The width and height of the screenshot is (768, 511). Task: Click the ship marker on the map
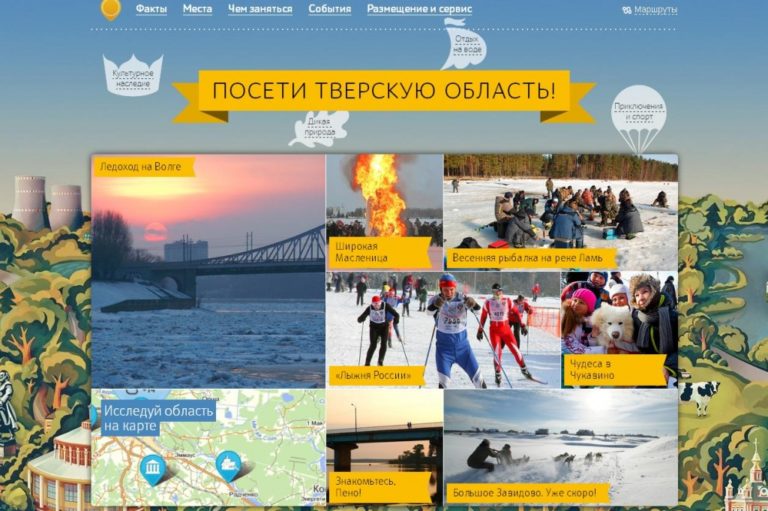pyautogui.click(x=229, y=465)
